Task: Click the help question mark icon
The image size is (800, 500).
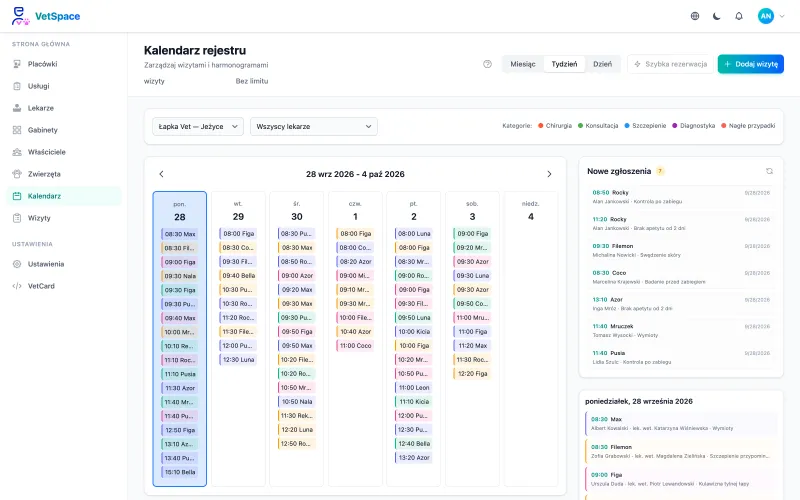Action: (487, 64)
